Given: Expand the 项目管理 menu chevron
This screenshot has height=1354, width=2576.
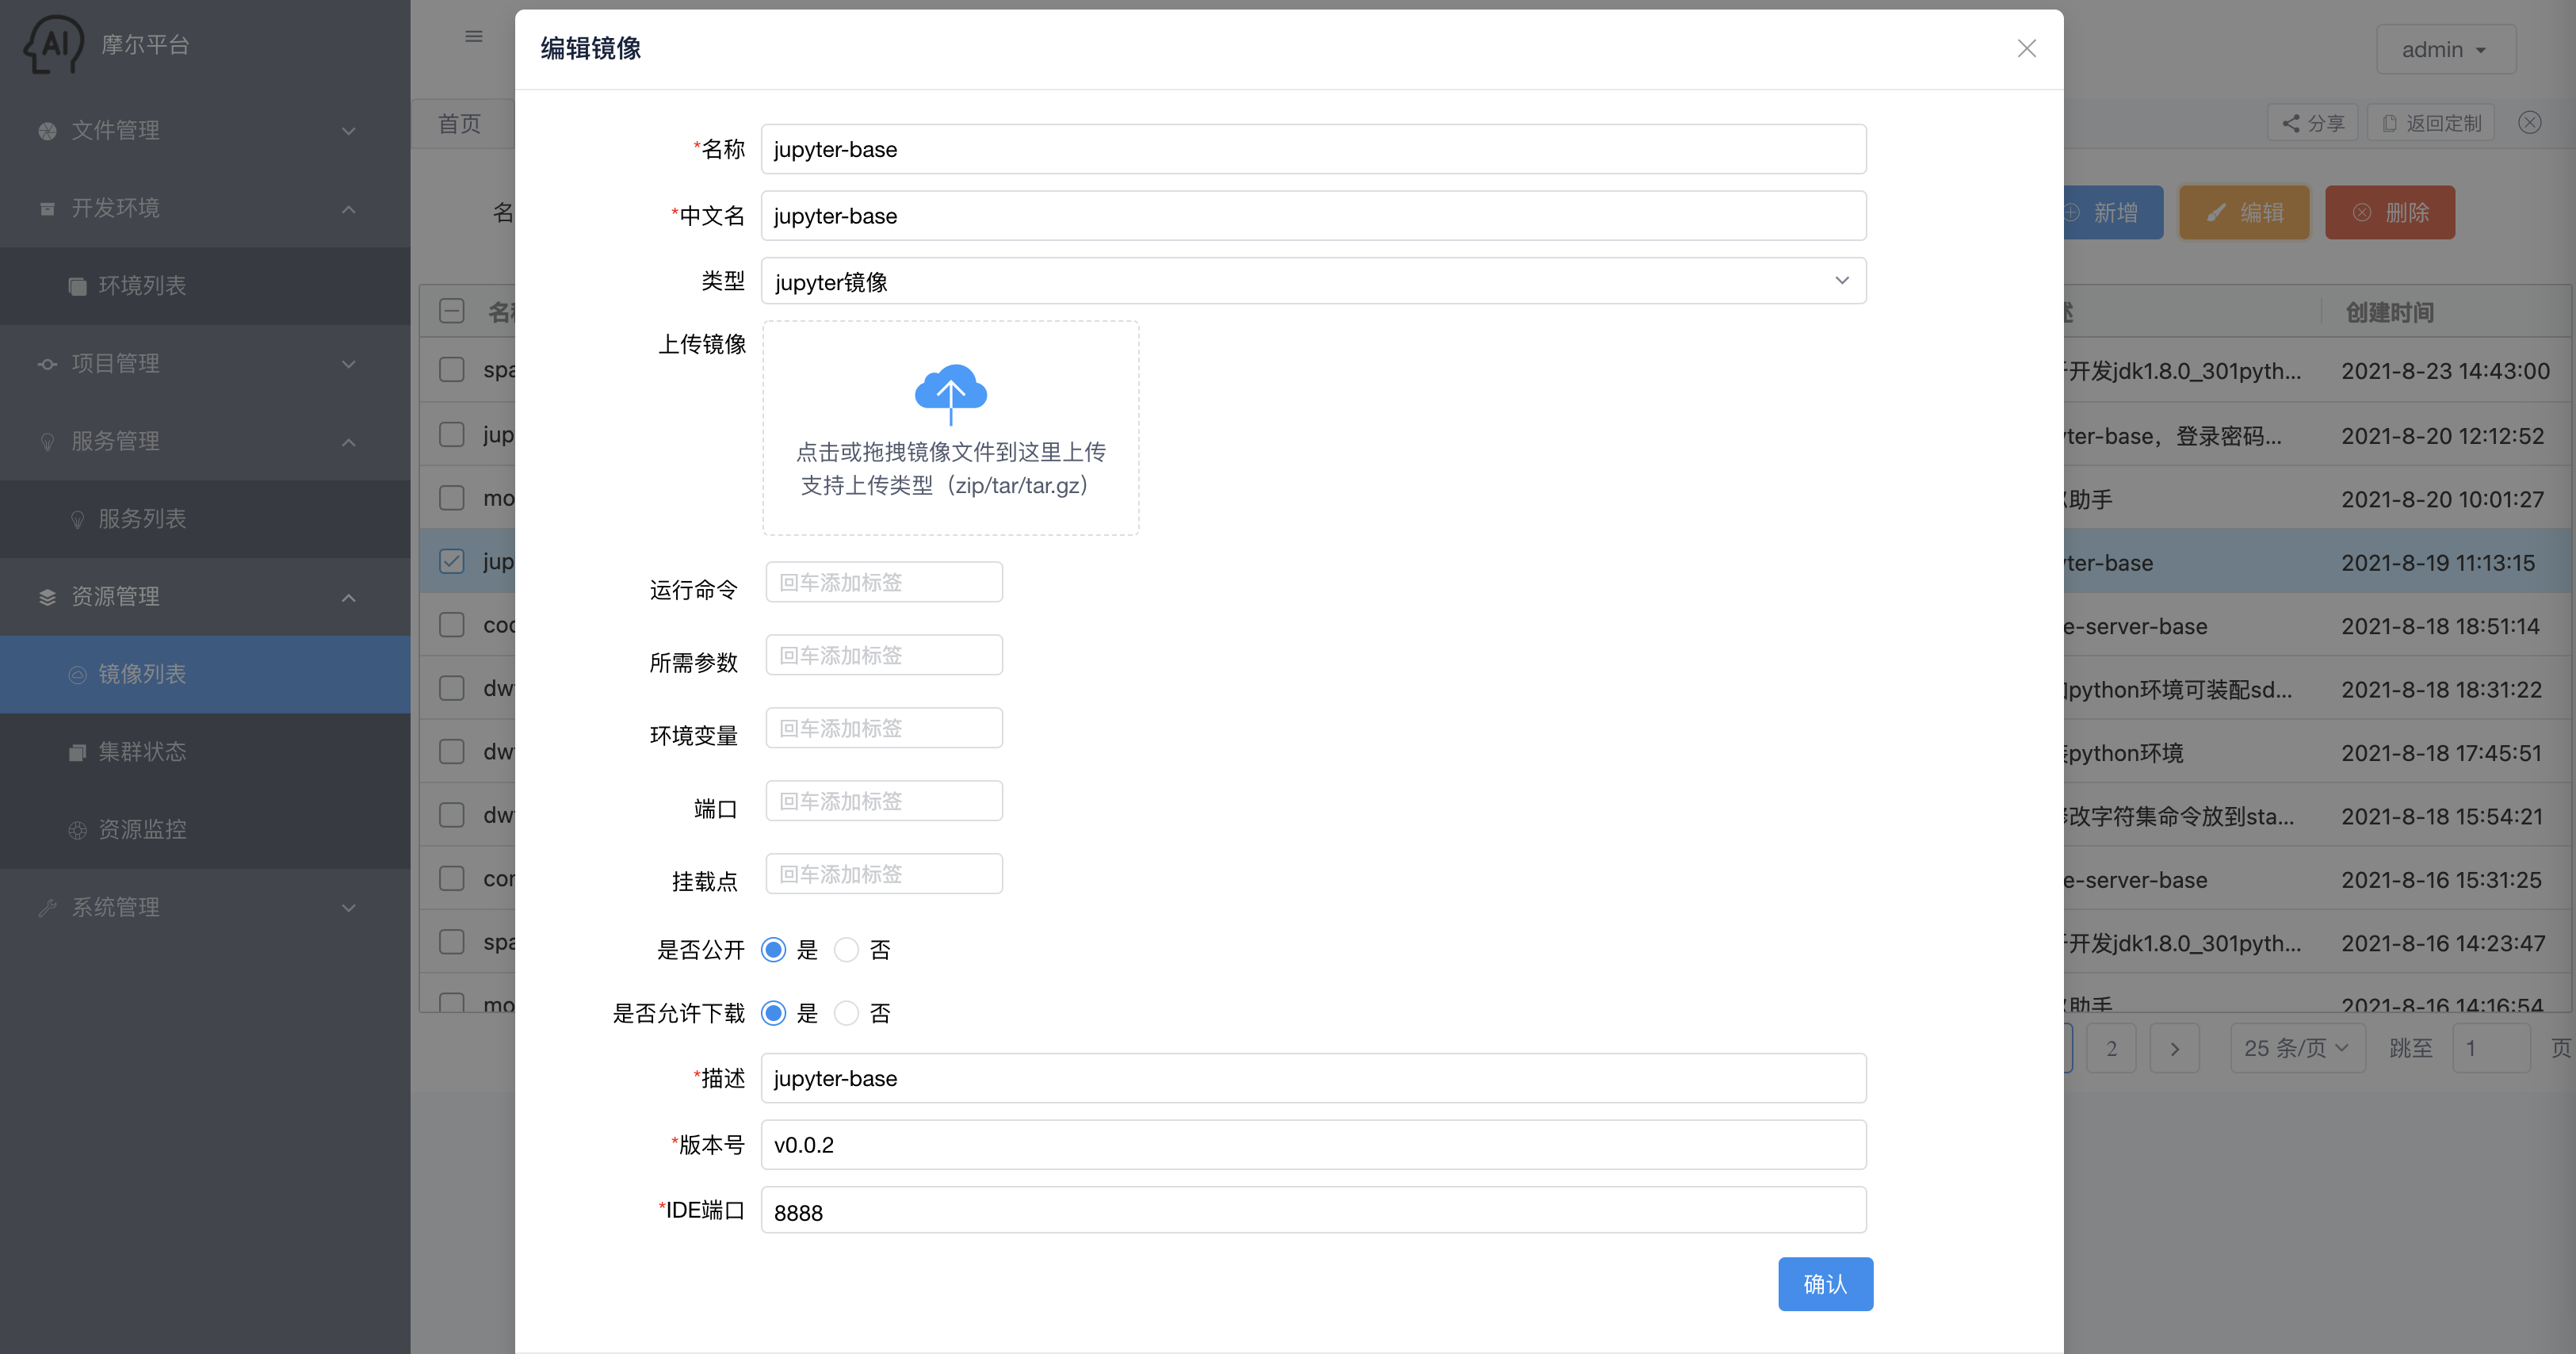Looking at the screenshot, I should pos(348,364).
